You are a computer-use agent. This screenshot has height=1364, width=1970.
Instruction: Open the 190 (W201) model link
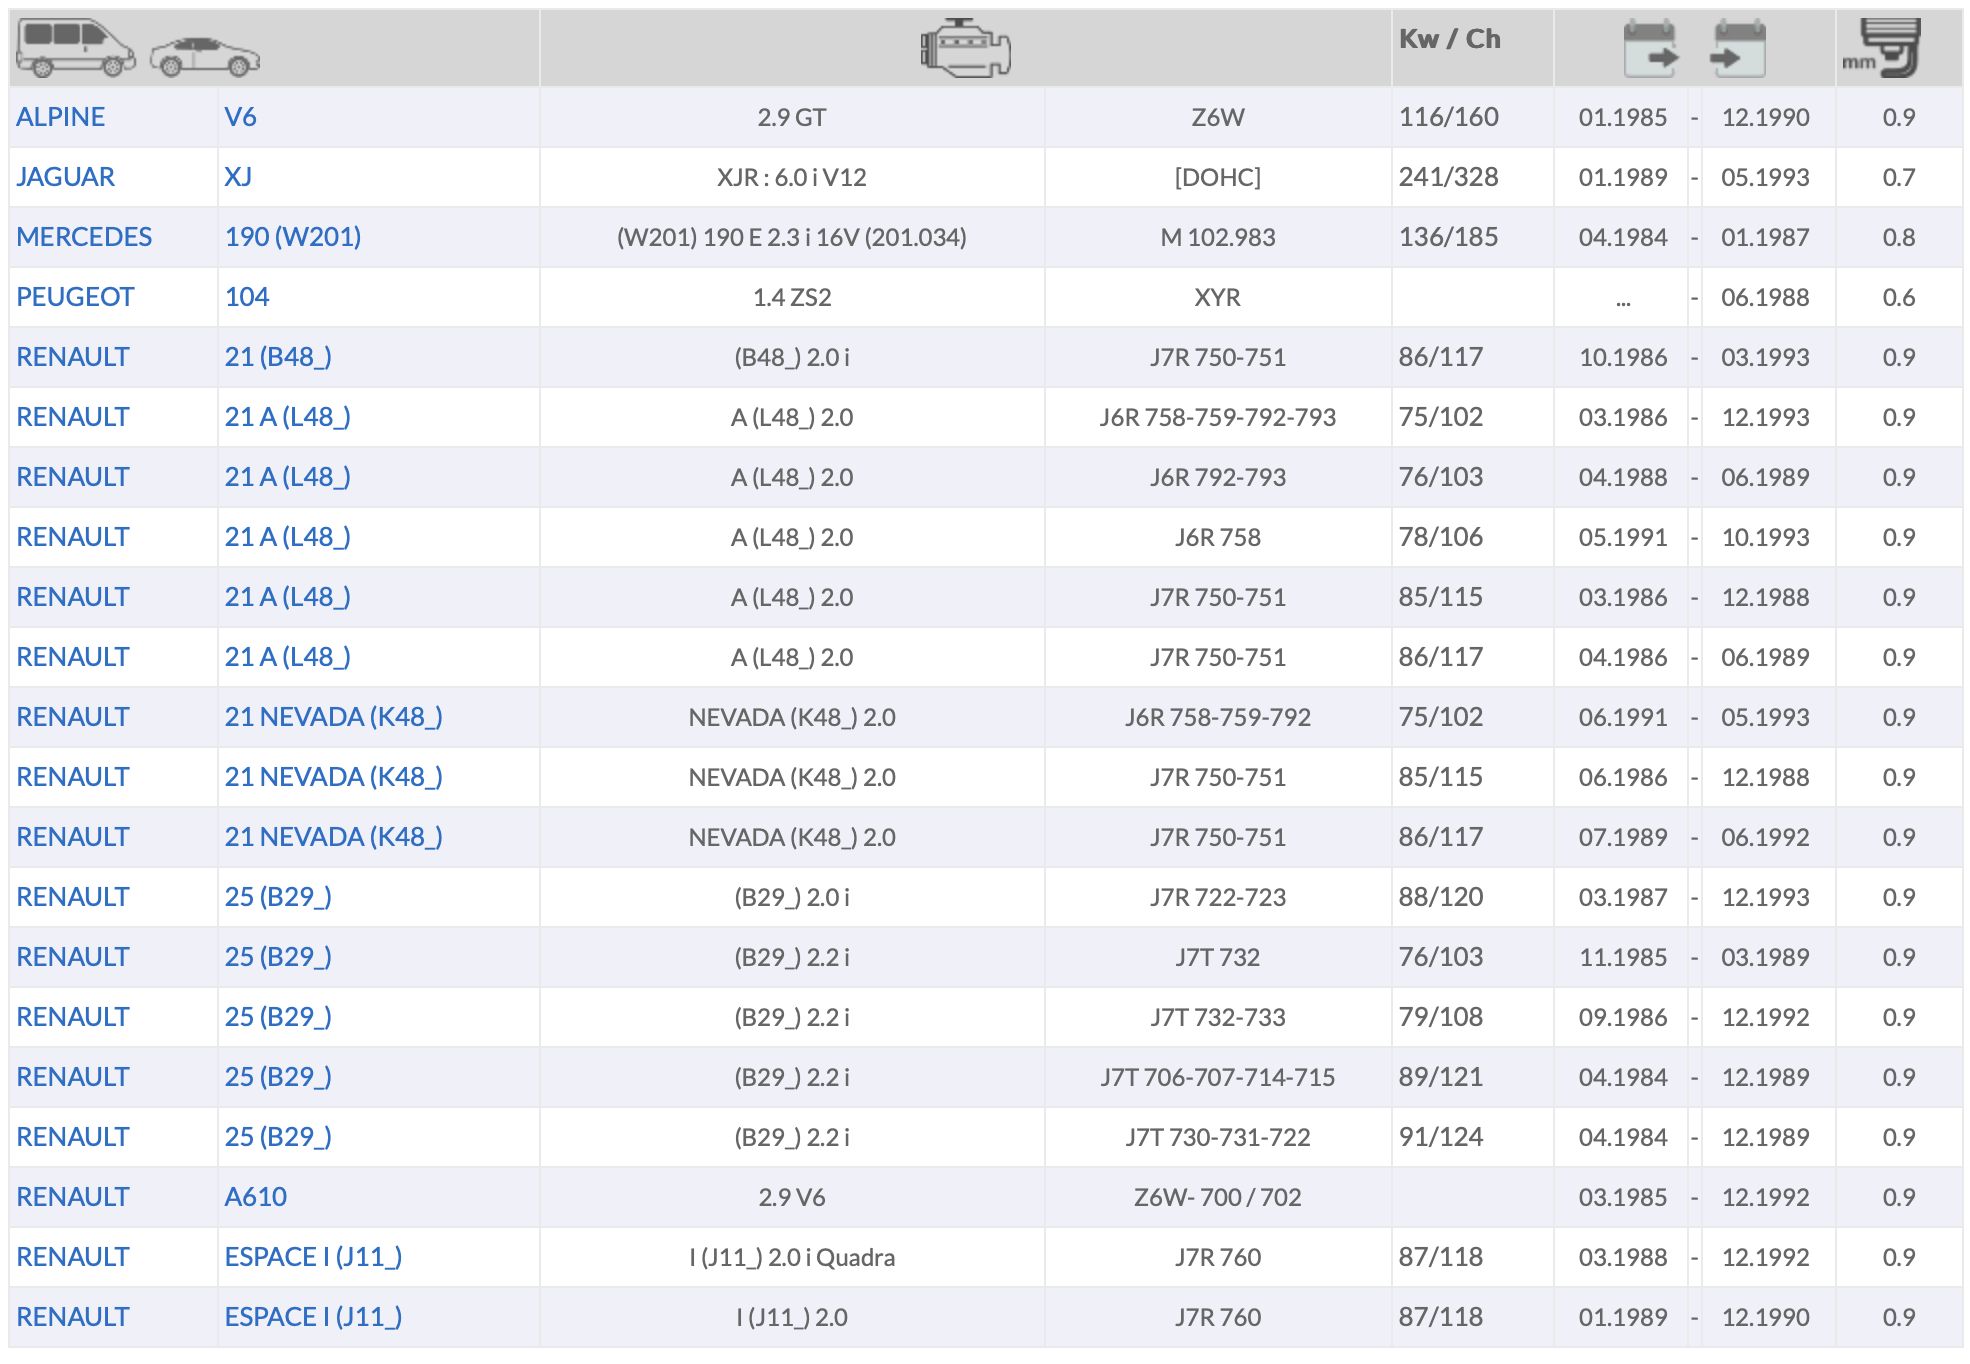(x=293, y=237)
